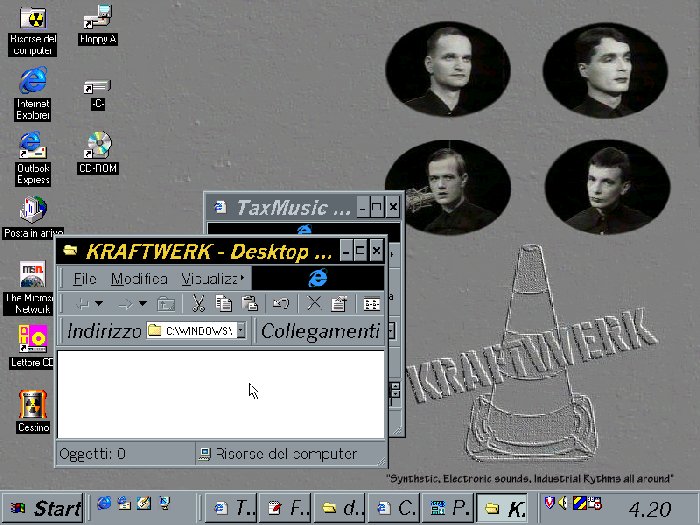Click the C:\WINDOWS address field
Image resolution: width=700 pixels, height=525 pixels.
pos(197,330)
